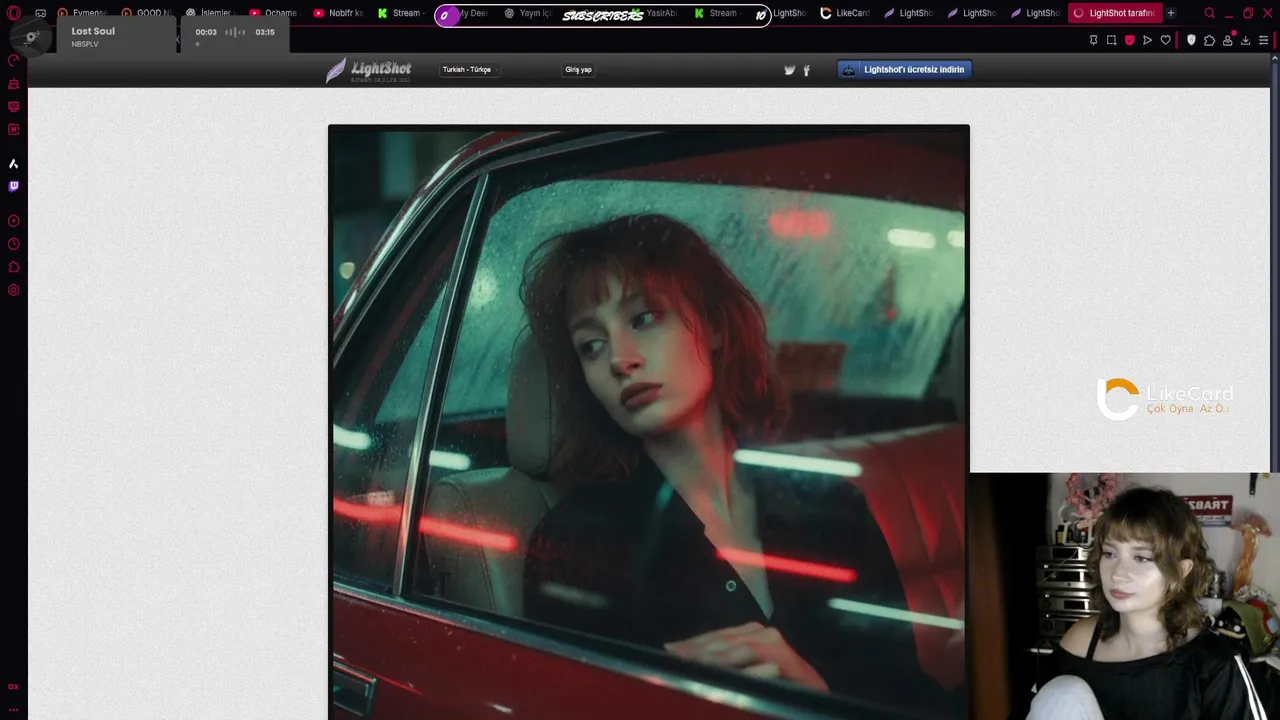The image size is (1280, 720).
Task: Open the Settings gear icon in sidebar
Action: tap(14, 290)
